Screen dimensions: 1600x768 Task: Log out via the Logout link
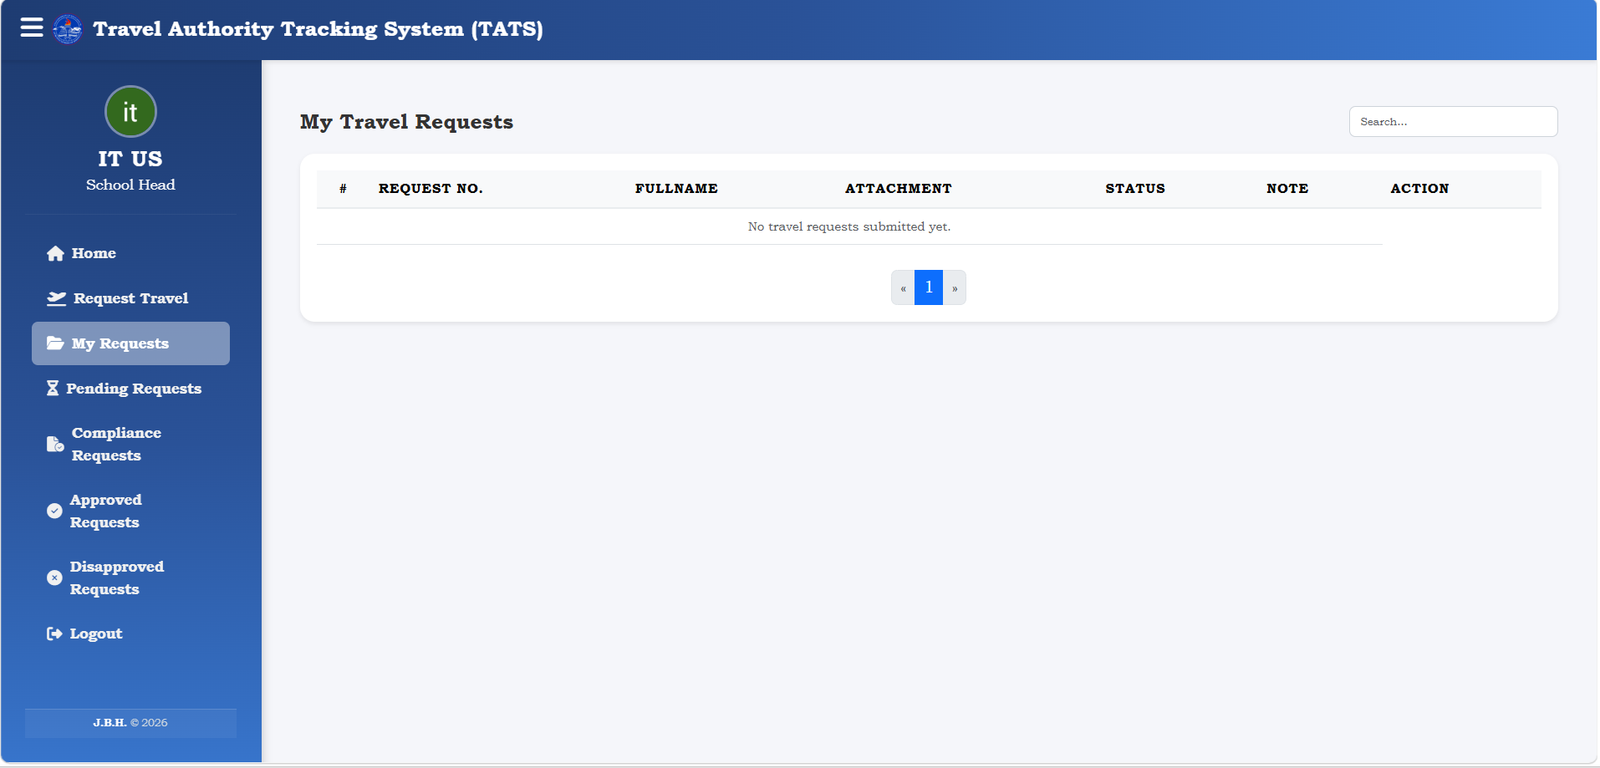point(130,634)
